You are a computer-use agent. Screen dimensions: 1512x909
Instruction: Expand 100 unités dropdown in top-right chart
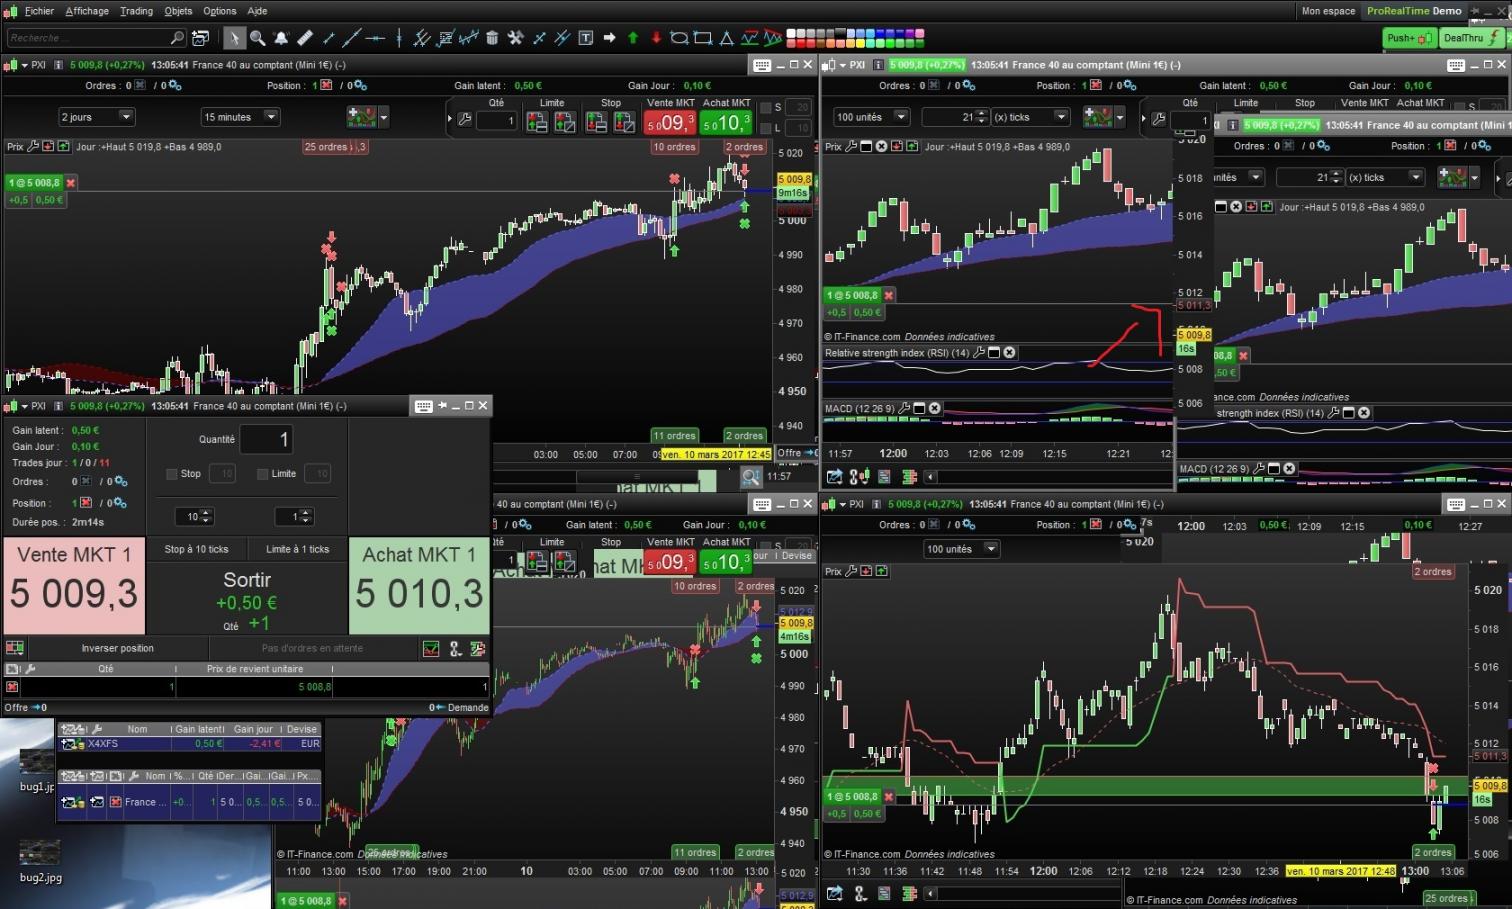901,117
